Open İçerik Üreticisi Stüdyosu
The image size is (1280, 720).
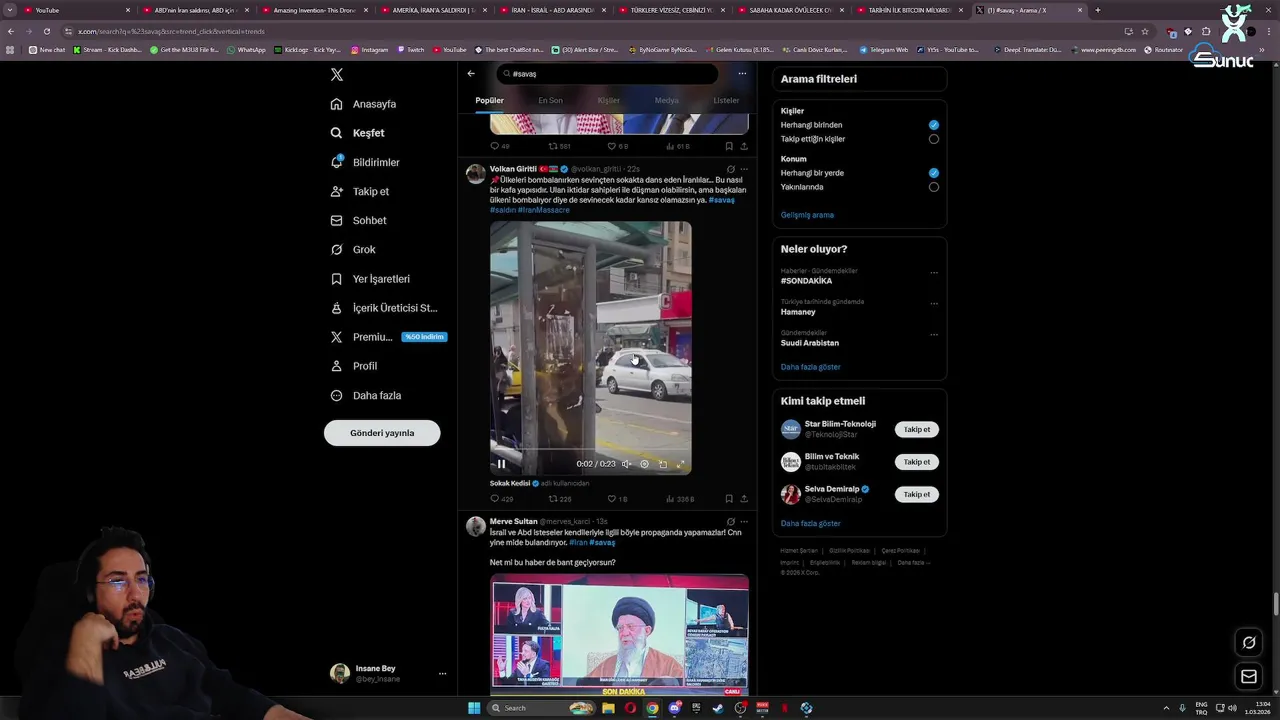pyautogui.click(x=384, y=308)
